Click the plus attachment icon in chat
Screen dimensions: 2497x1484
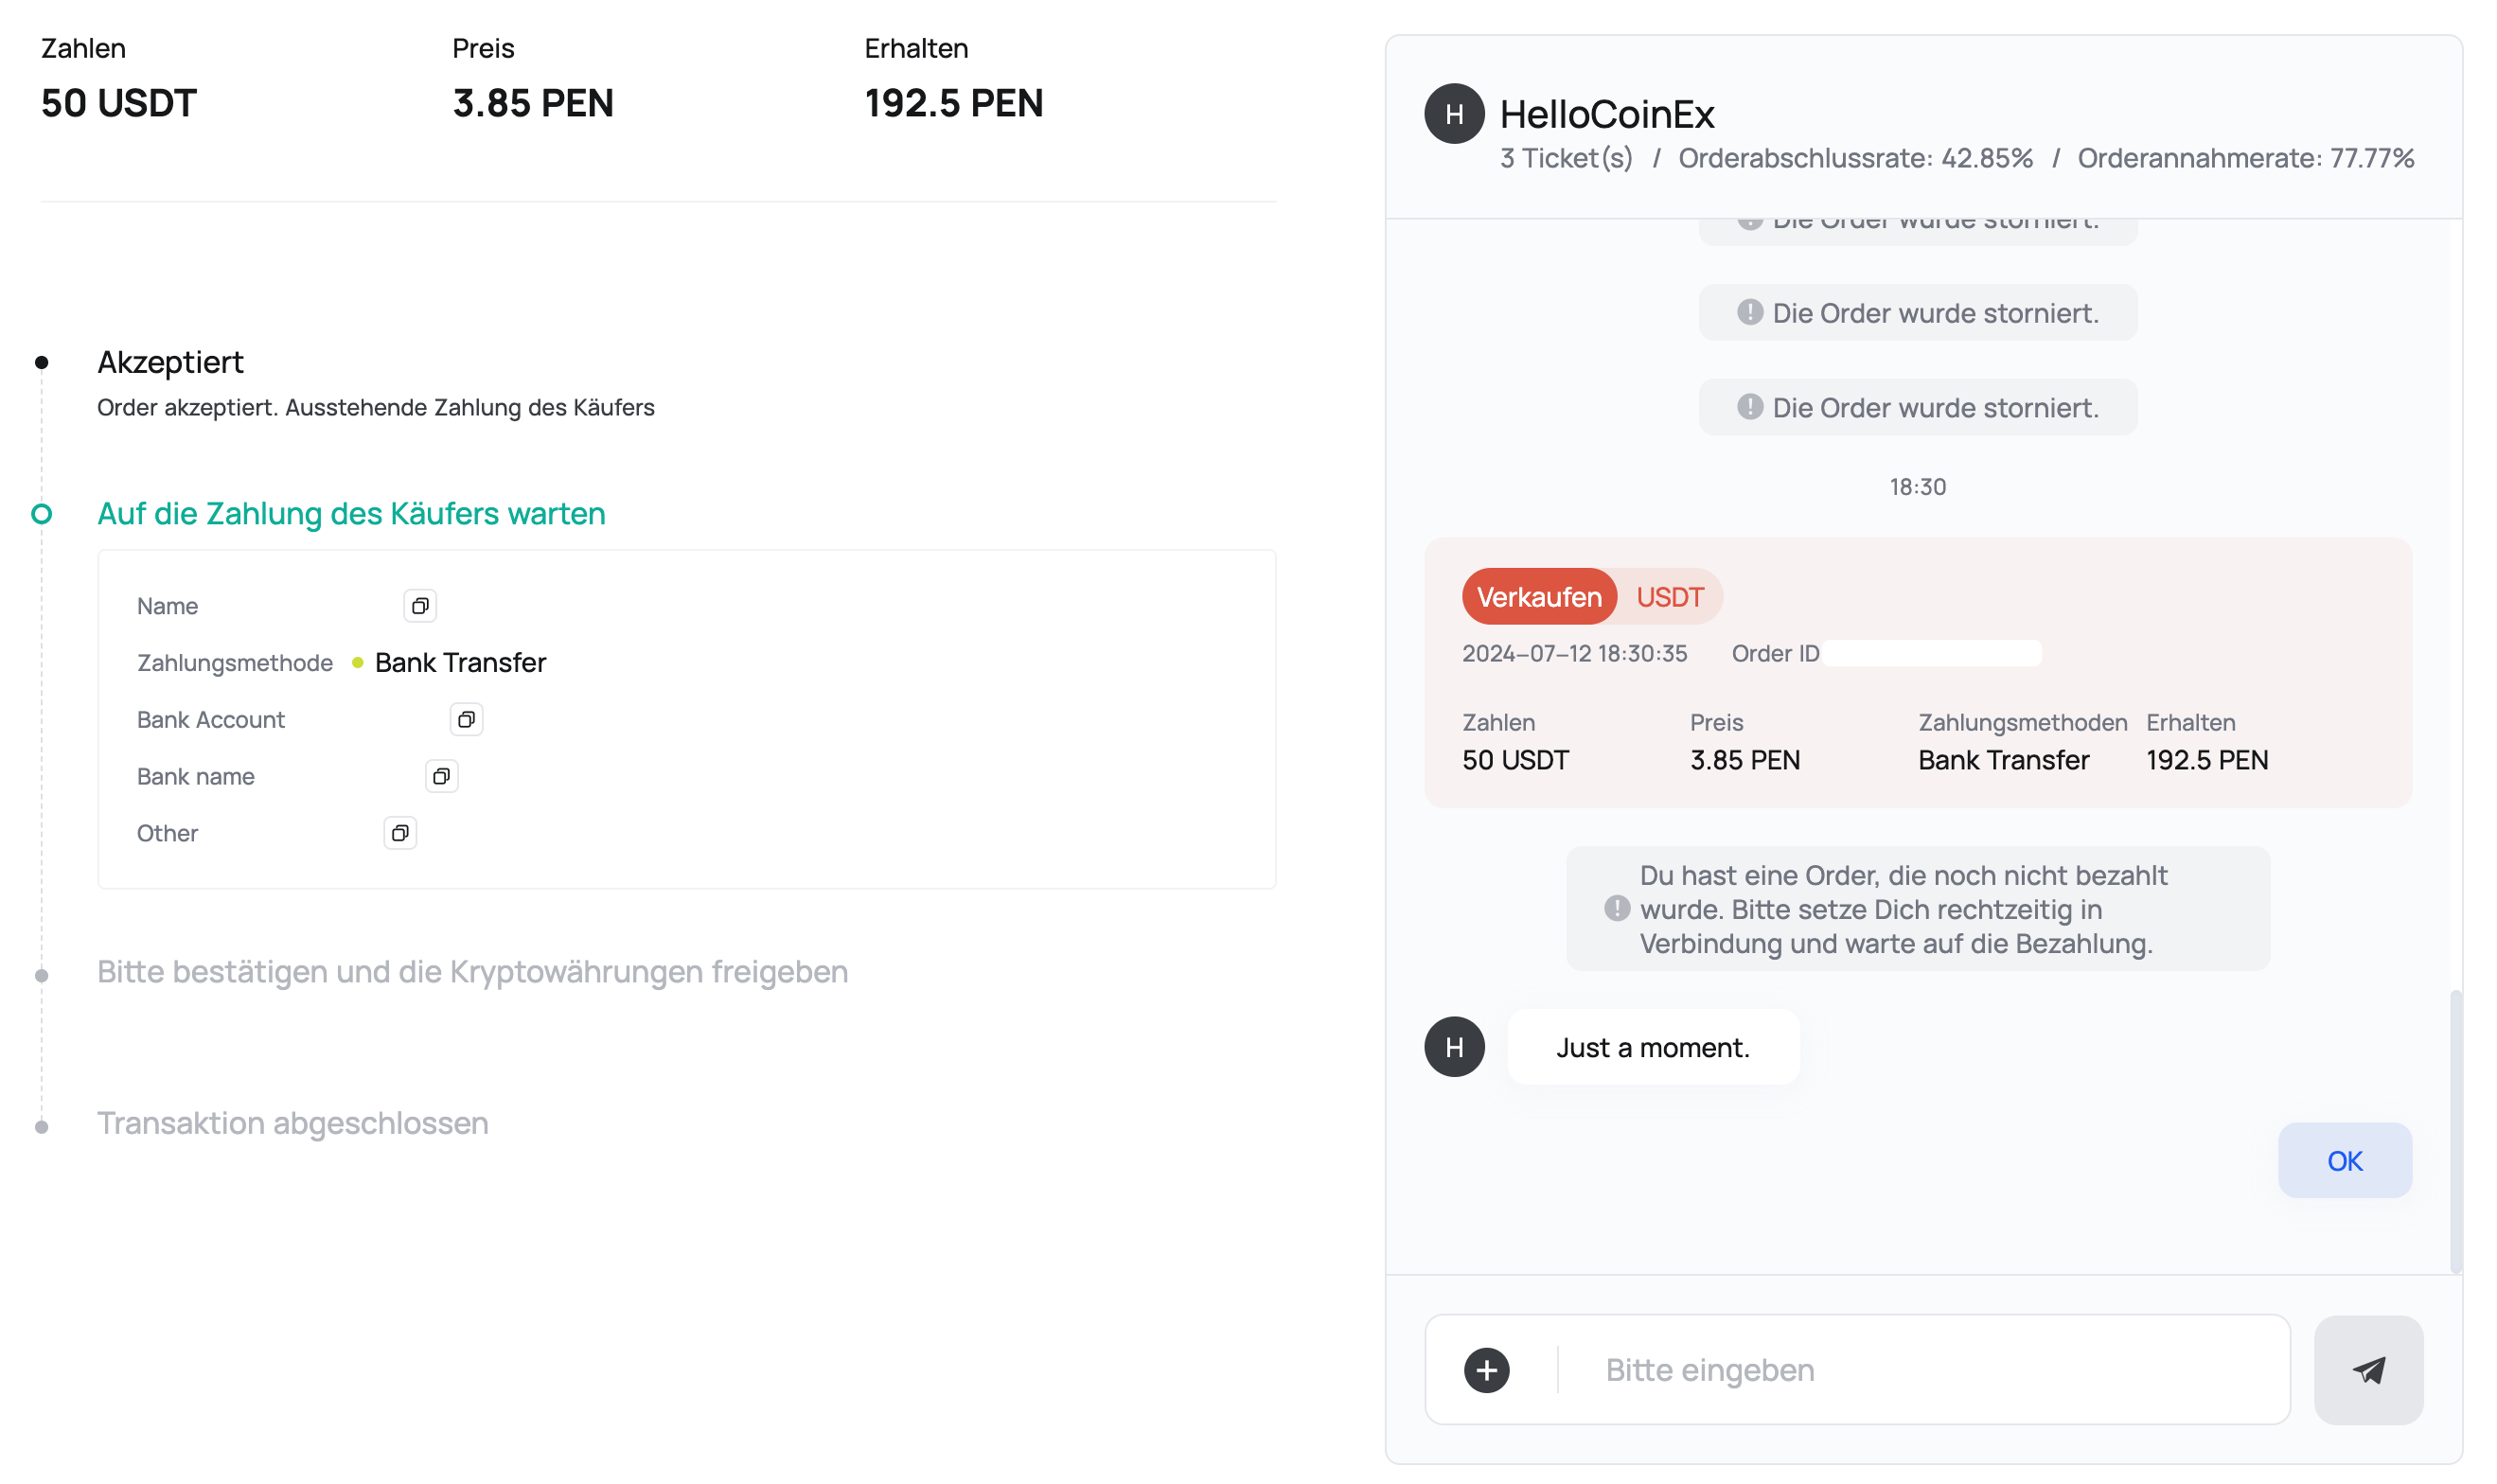(x=1487, y=1370)
